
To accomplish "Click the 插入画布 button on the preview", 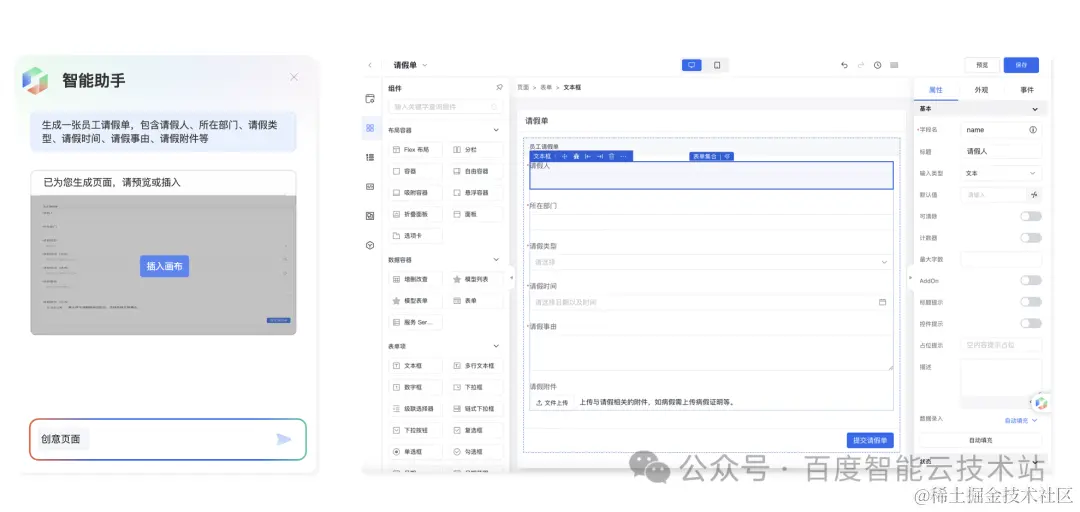I will pos(164,266).
